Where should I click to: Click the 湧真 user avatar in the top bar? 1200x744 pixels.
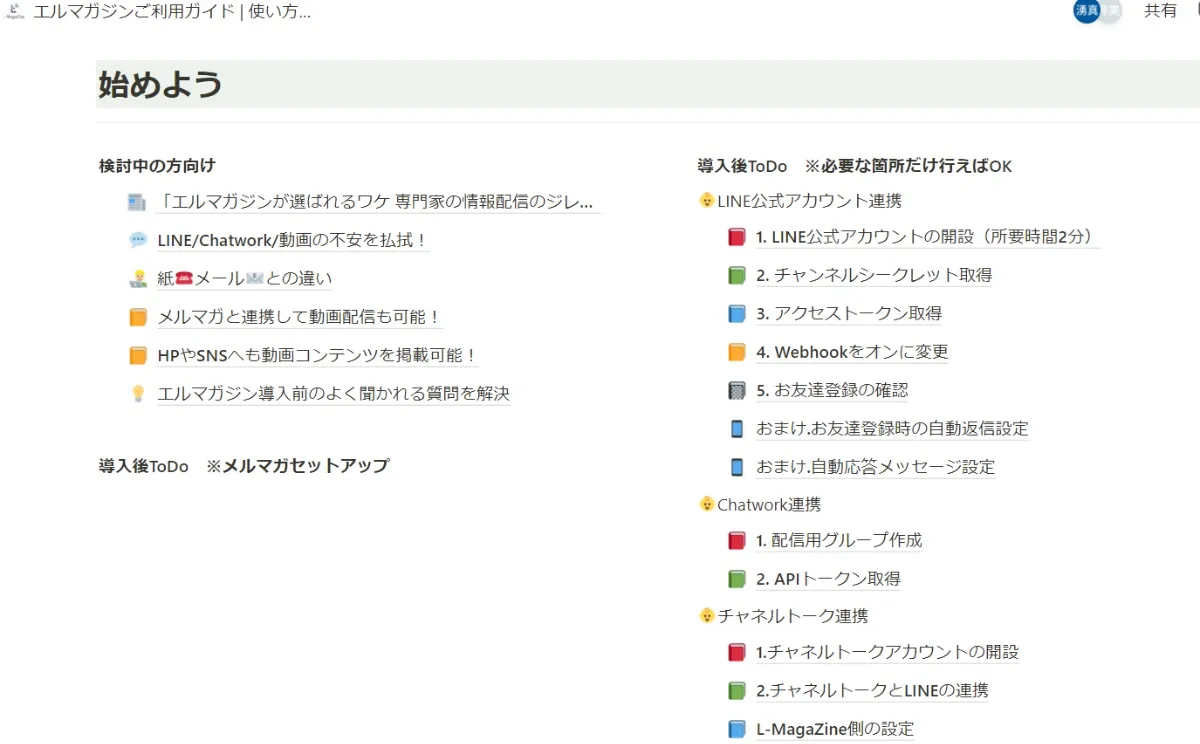point(1086,11)
